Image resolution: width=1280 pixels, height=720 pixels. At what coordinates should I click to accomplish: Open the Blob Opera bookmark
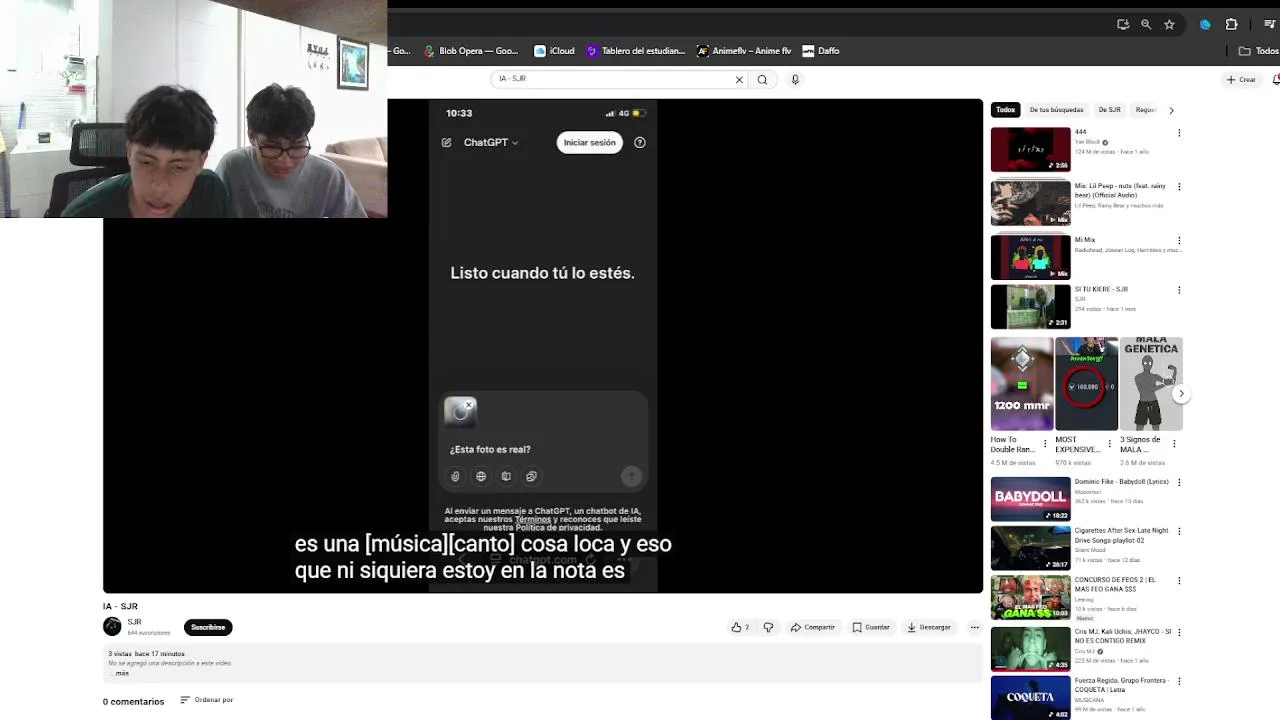click(471, 51)
